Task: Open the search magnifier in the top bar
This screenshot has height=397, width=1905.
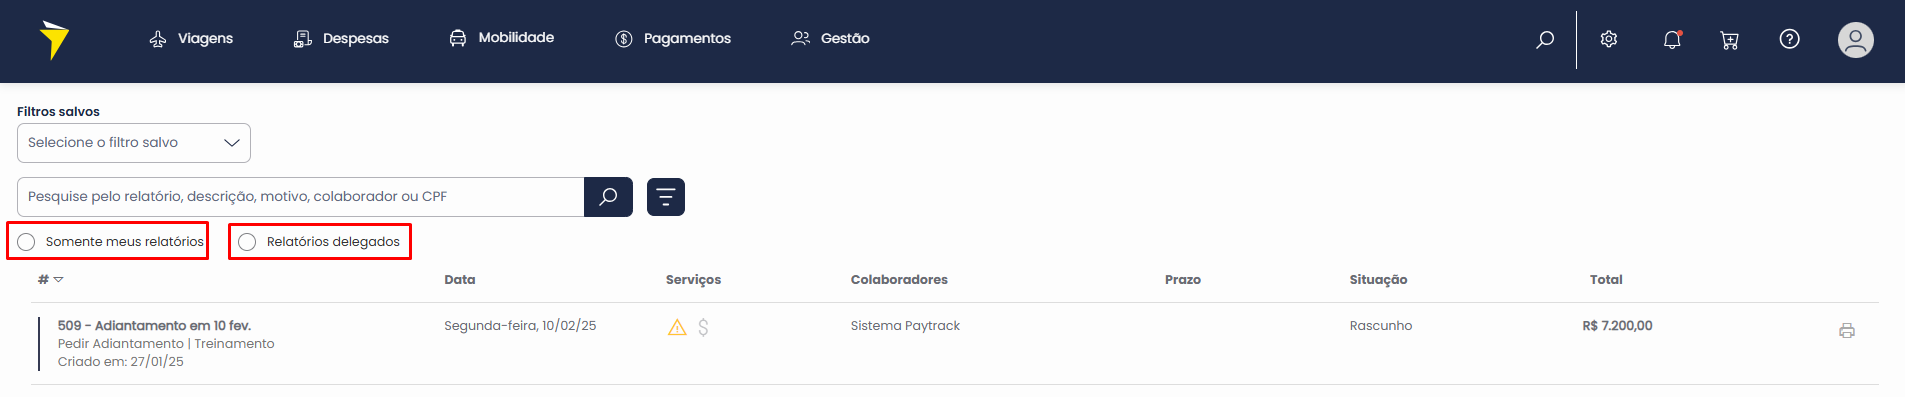Action: click(x=1545, y=39)
